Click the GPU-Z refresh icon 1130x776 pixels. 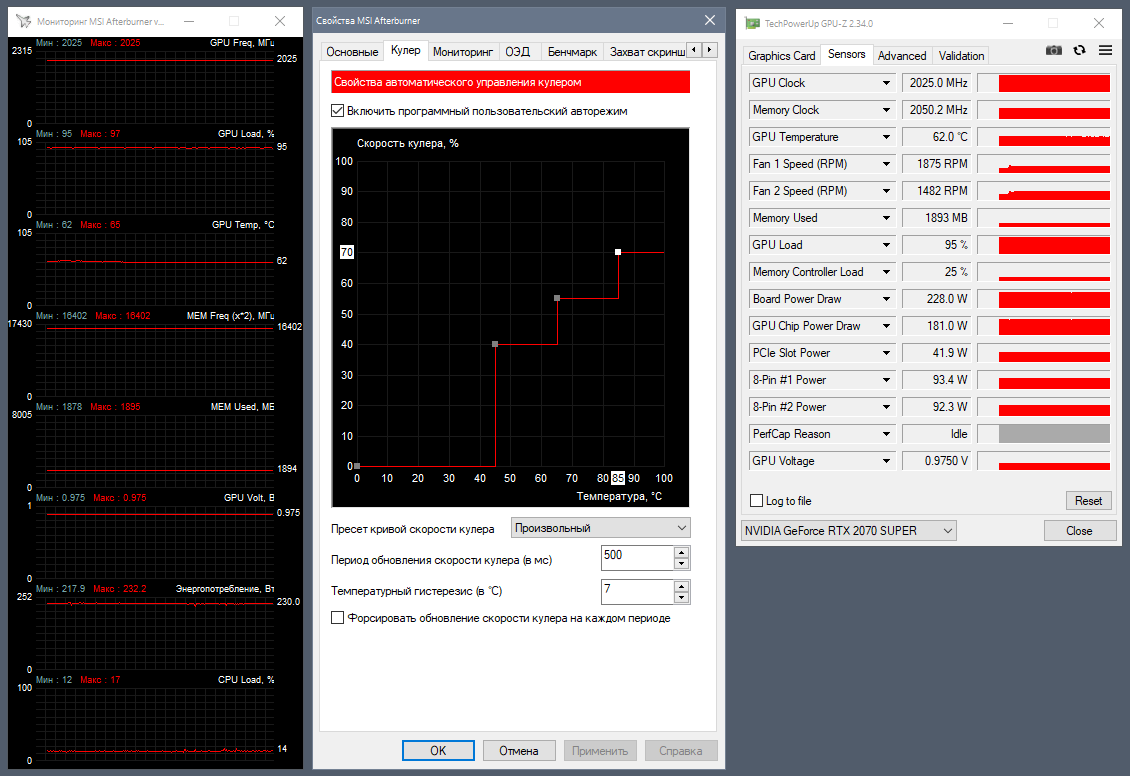coord(1080,50)
